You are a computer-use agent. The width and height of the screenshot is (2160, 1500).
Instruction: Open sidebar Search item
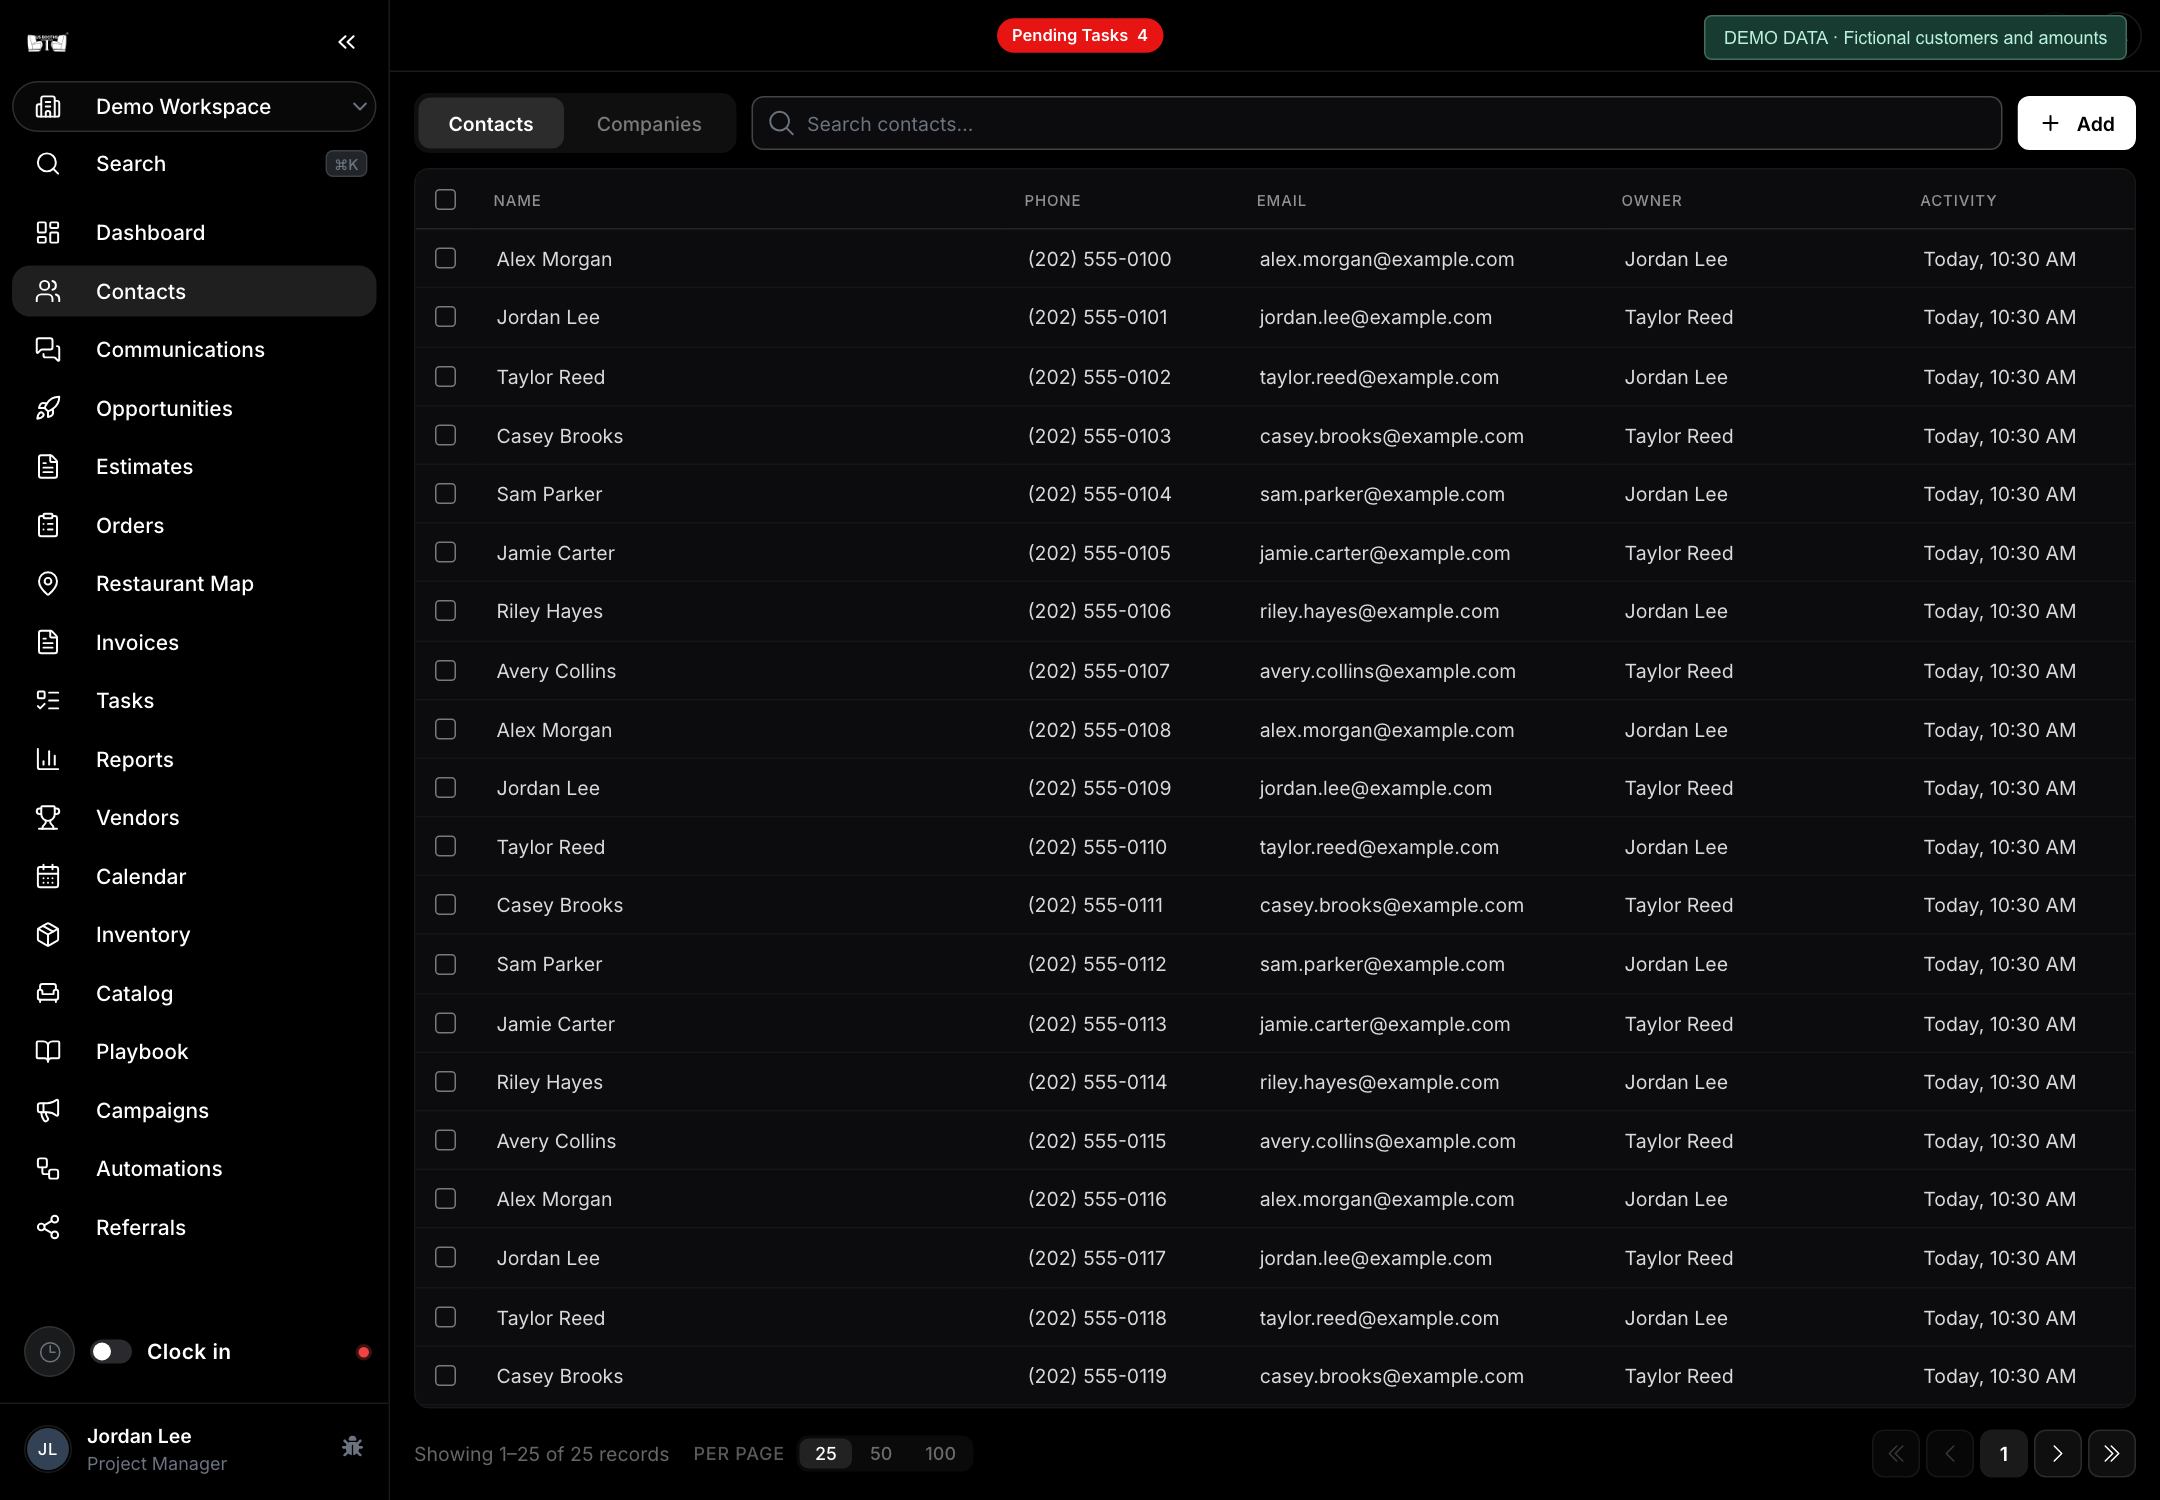coord(194,164)
